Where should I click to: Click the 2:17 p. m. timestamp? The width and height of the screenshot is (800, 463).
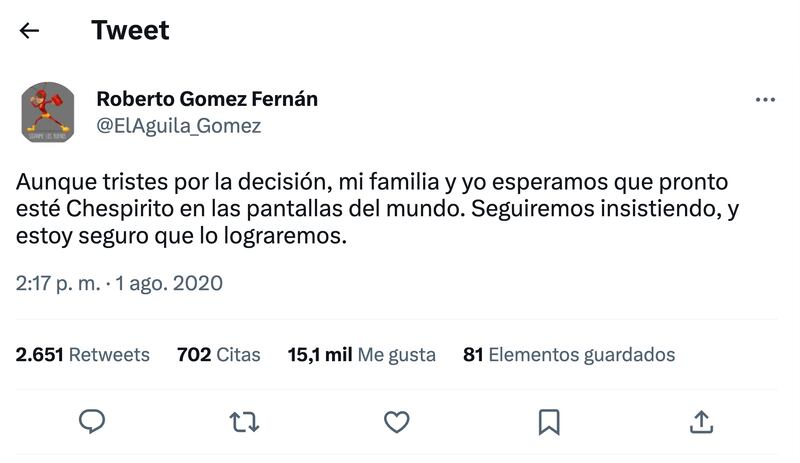pos(58,283)
